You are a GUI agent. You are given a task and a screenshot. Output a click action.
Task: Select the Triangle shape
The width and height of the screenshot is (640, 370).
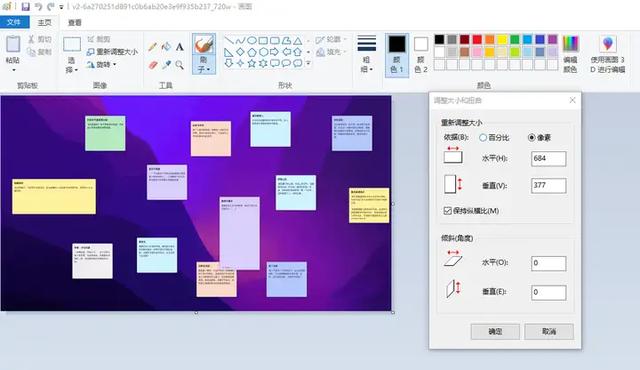pyautogui.click(x=298, y=40)
